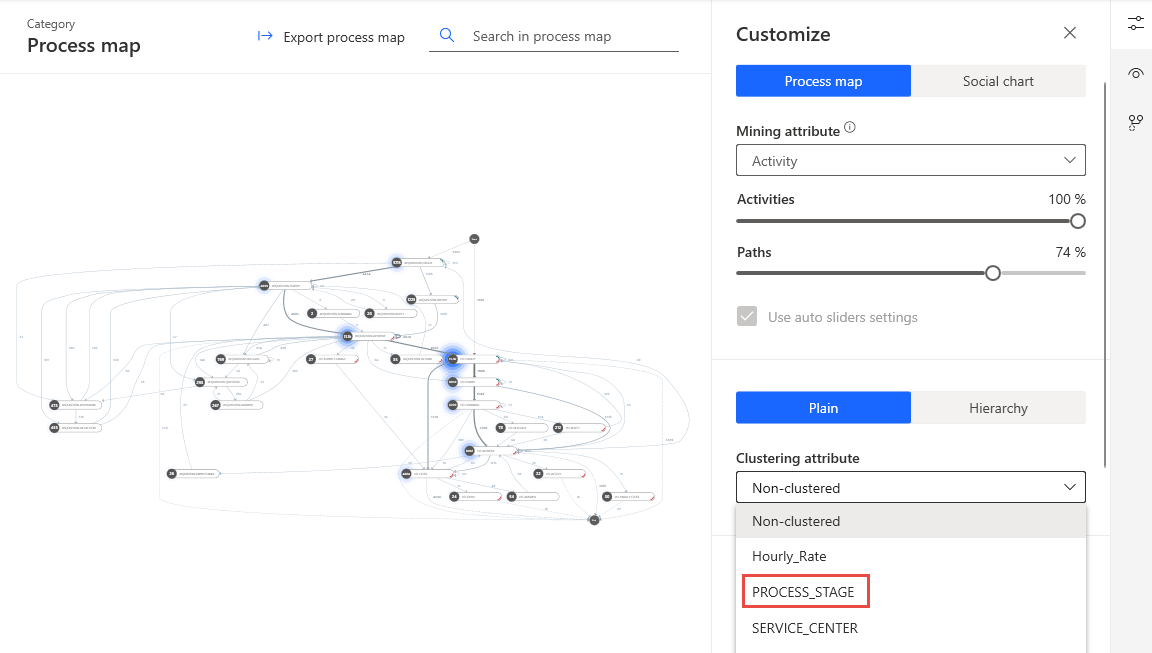
Task: Select the Plain view option
Action: coord(823,408)
